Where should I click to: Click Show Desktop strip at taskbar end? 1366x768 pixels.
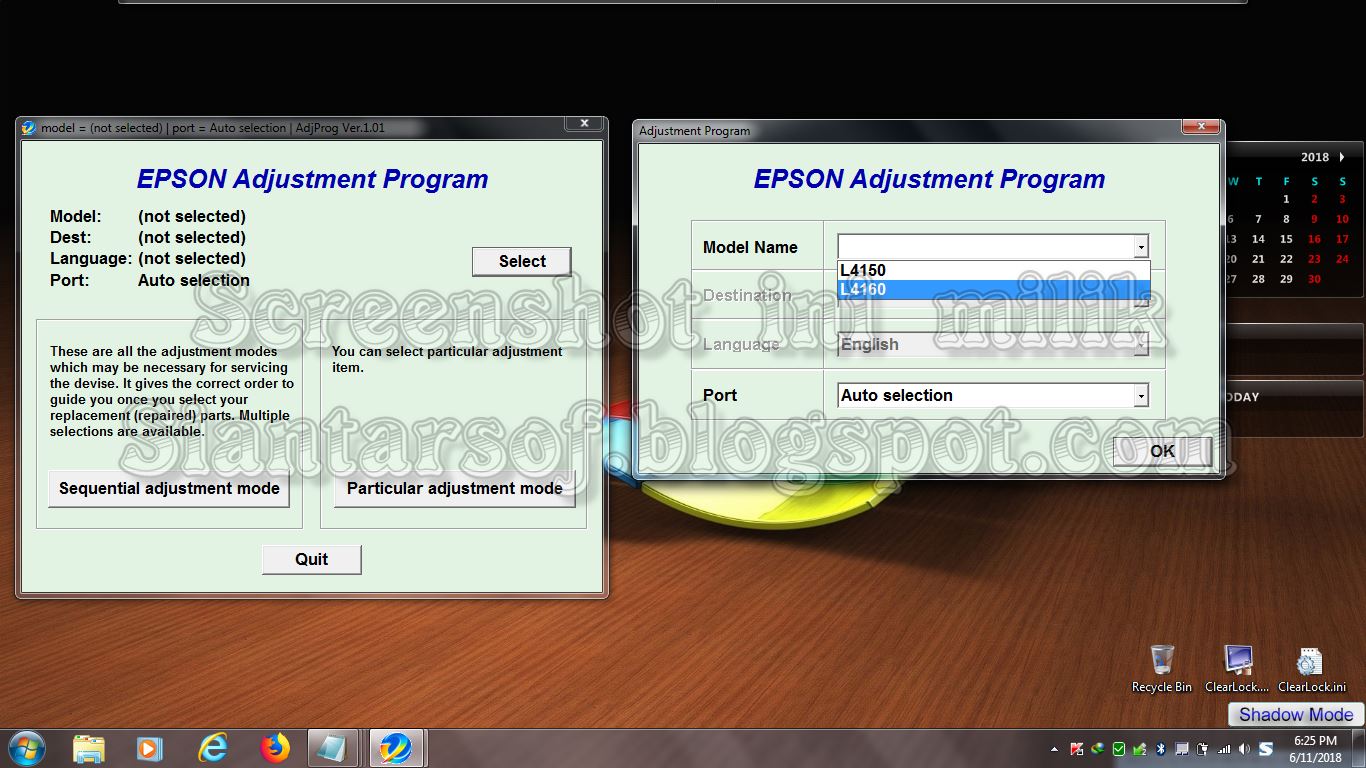click(1358, 749)
